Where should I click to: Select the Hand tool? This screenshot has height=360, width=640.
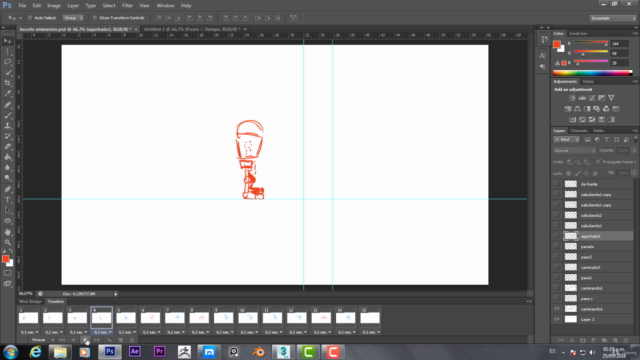(7, 231)
